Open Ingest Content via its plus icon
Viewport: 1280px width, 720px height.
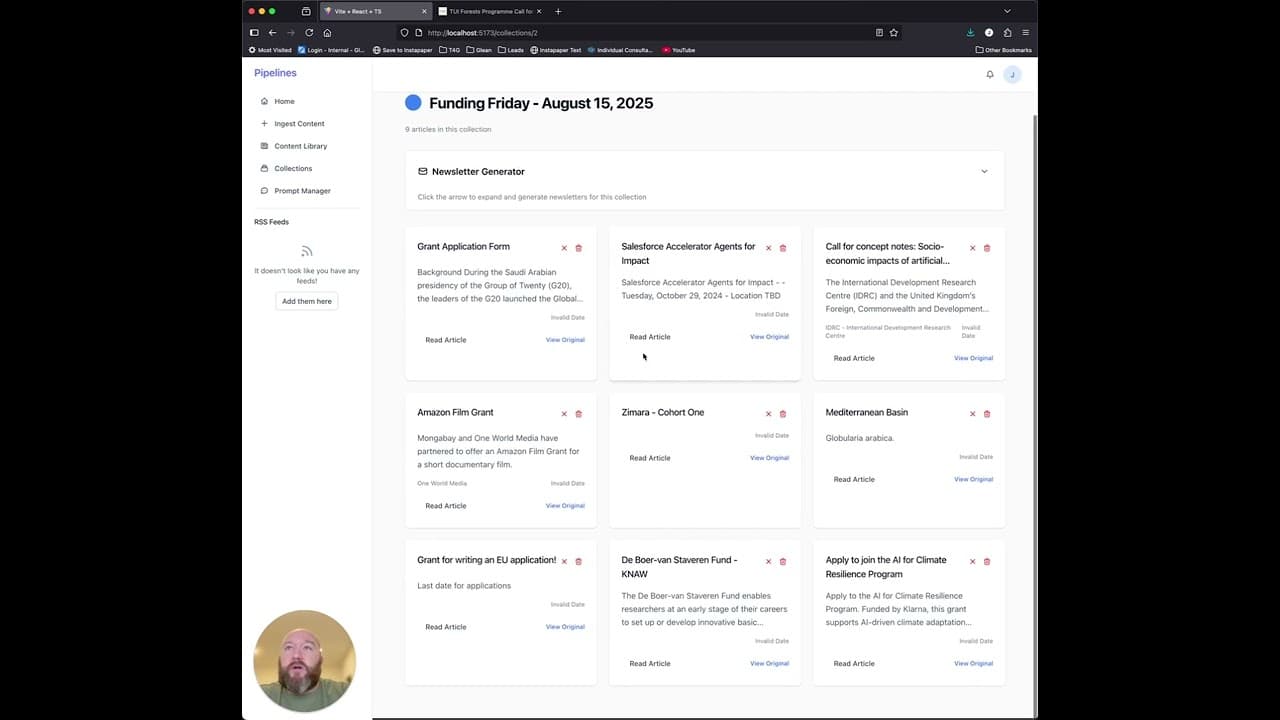tap(264, 123)
